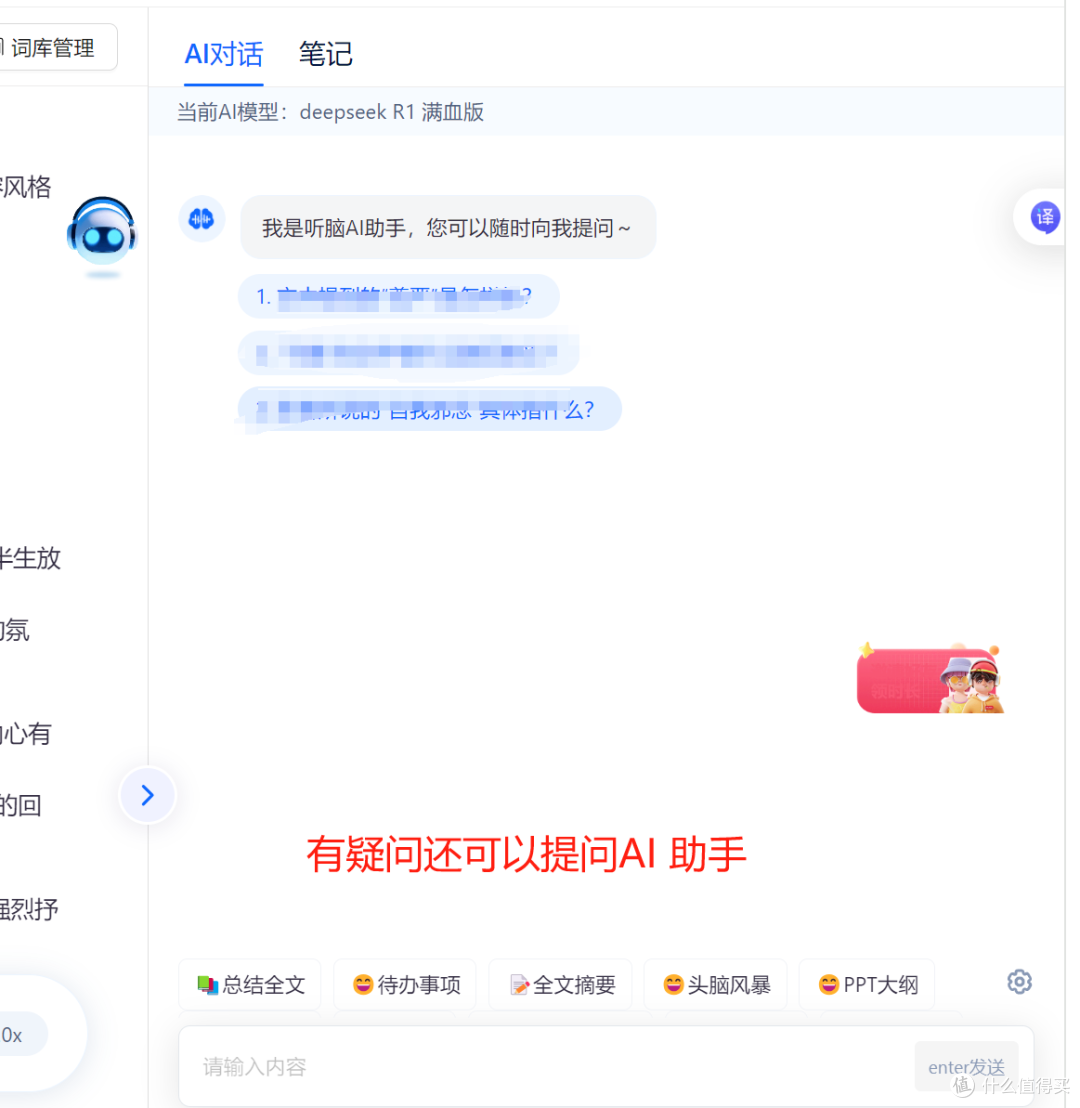Click the 总结全文 quick action
Image resolution: width=1080 pixels, height=1108 pixels.
pos(250,984)
